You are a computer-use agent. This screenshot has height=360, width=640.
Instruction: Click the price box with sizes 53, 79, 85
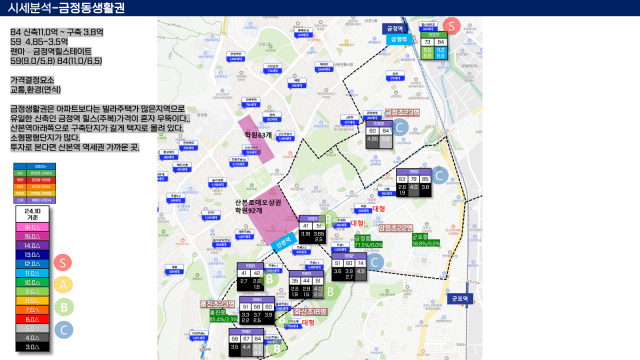coord(413,182)
